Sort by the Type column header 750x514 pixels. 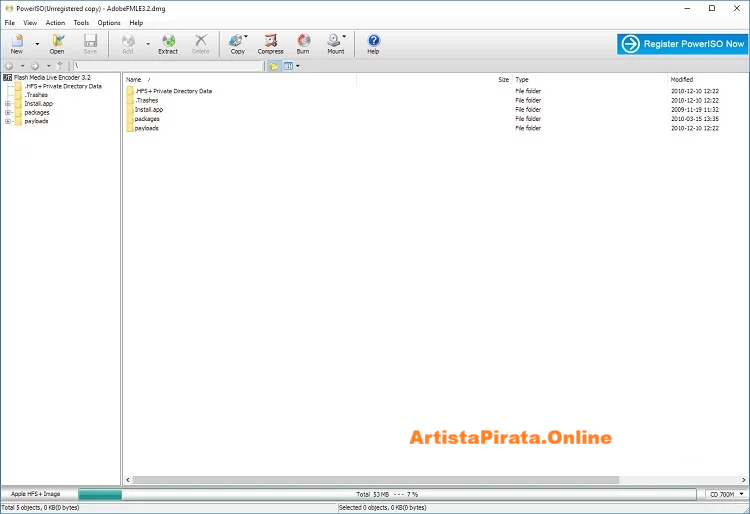(x=590, y=80)
